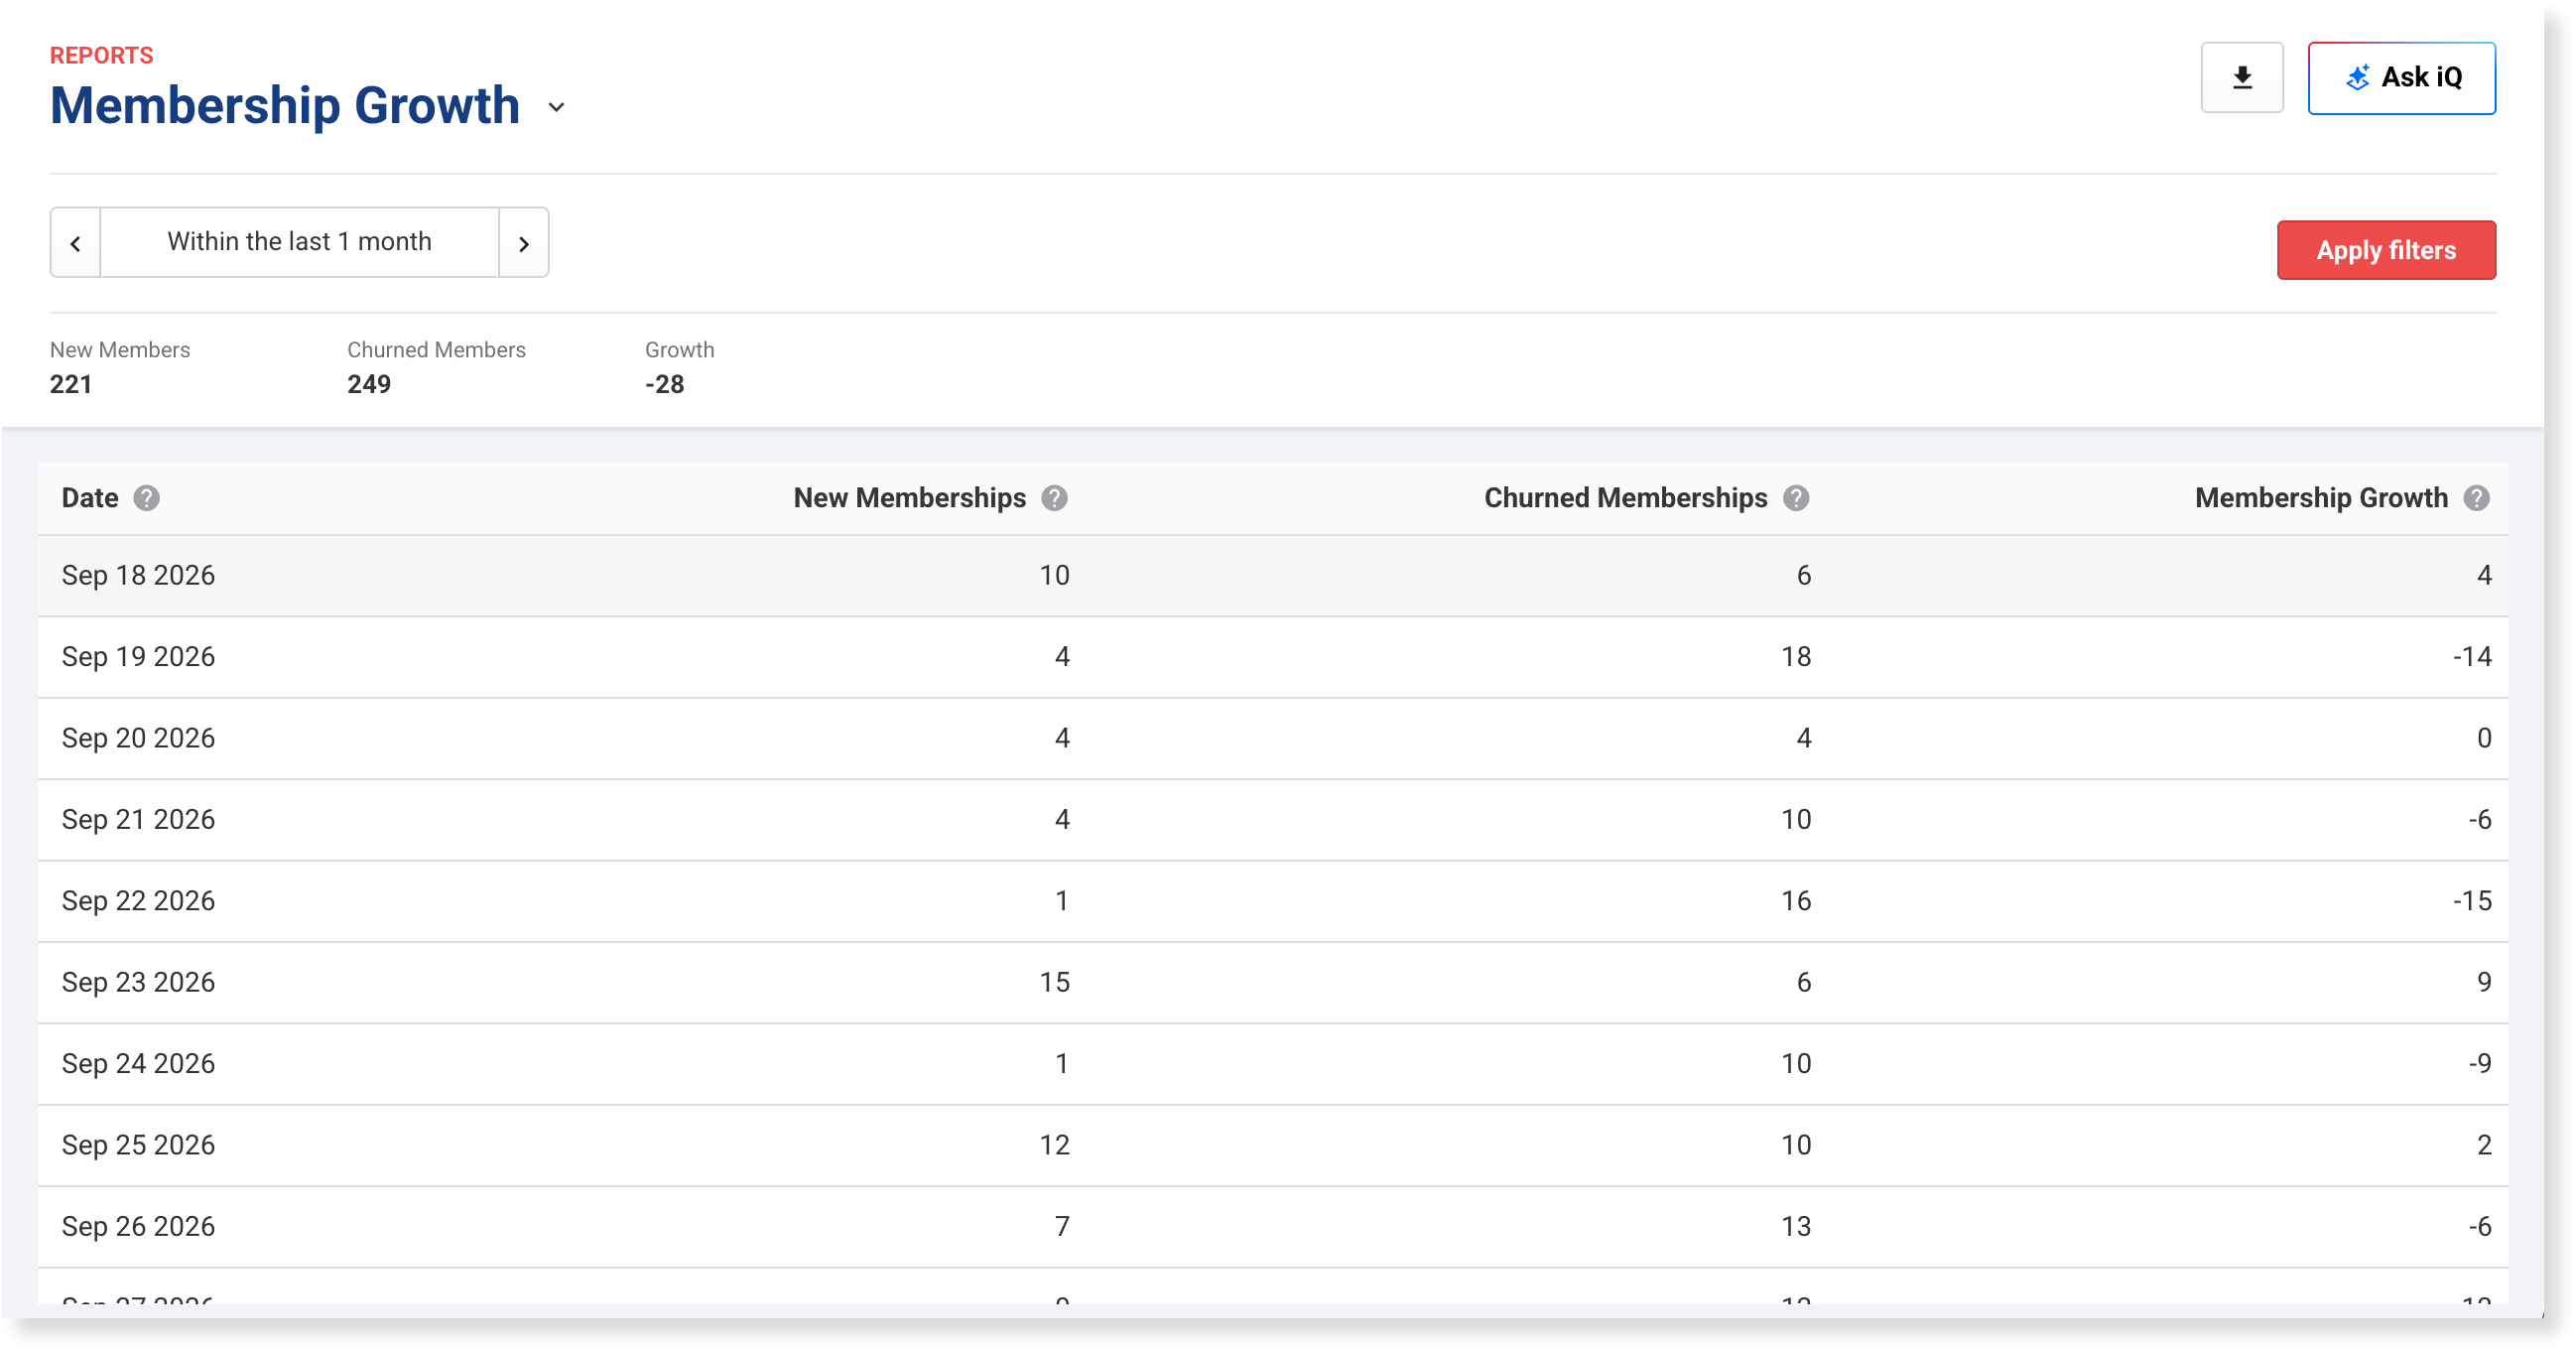This screenshot has height=1350, width=2576.
Task: Select the Sep 25 2026 row date
Action: pyautogui.click(x=138, y=1145)
